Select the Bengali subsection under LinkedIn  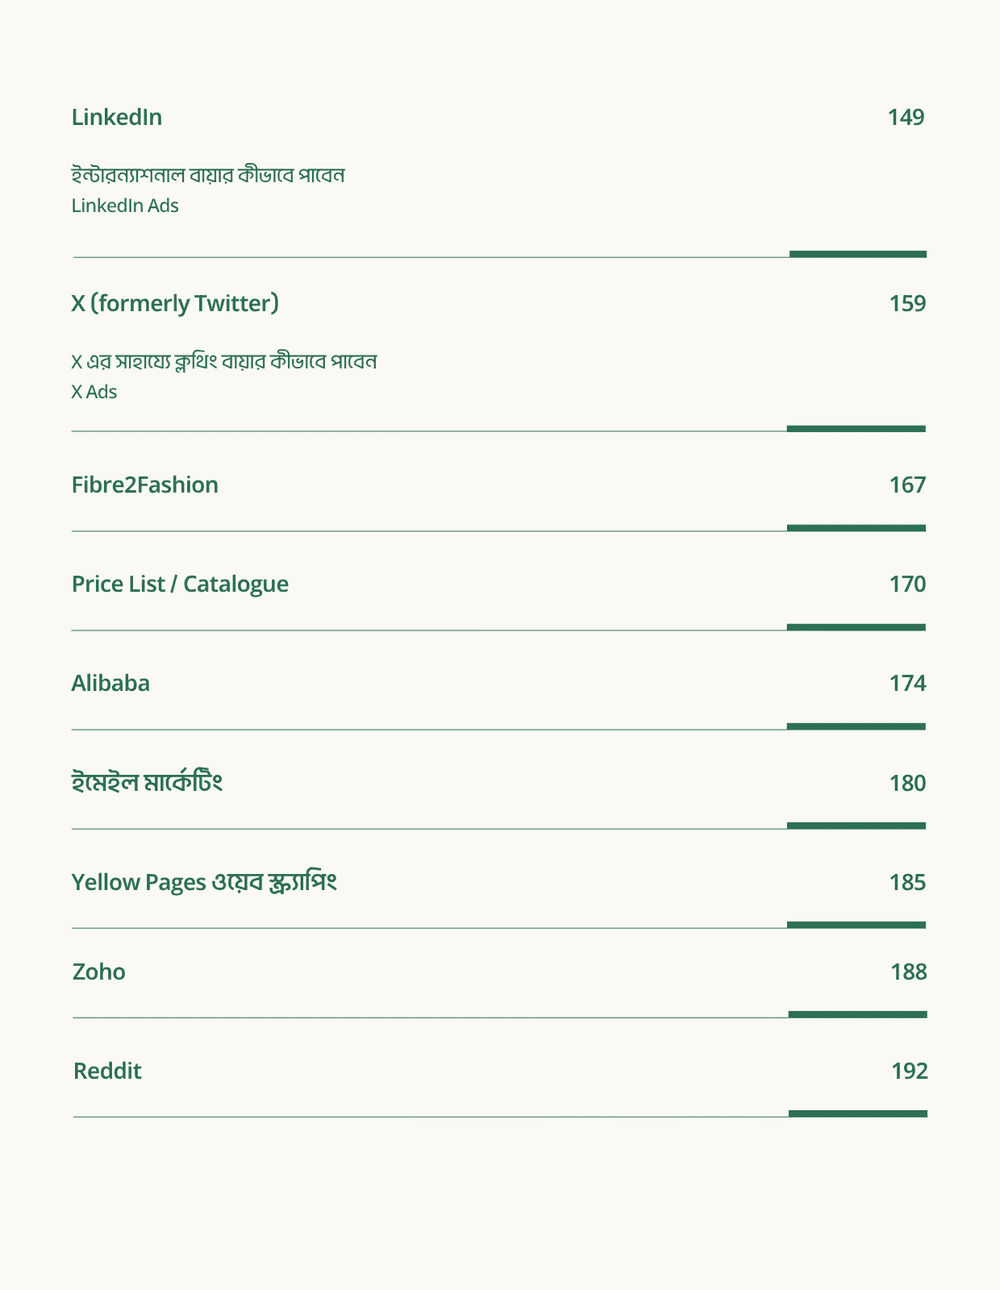208,175
